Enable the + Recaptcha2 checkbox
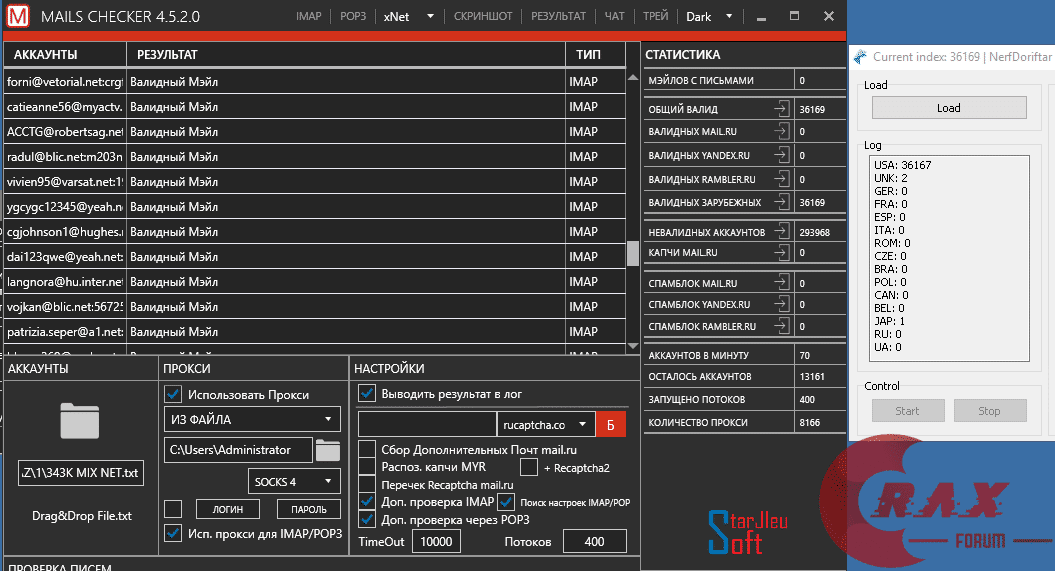Image resolution: width=1055 pixels, height=571 pixels. tap(529, 467)
